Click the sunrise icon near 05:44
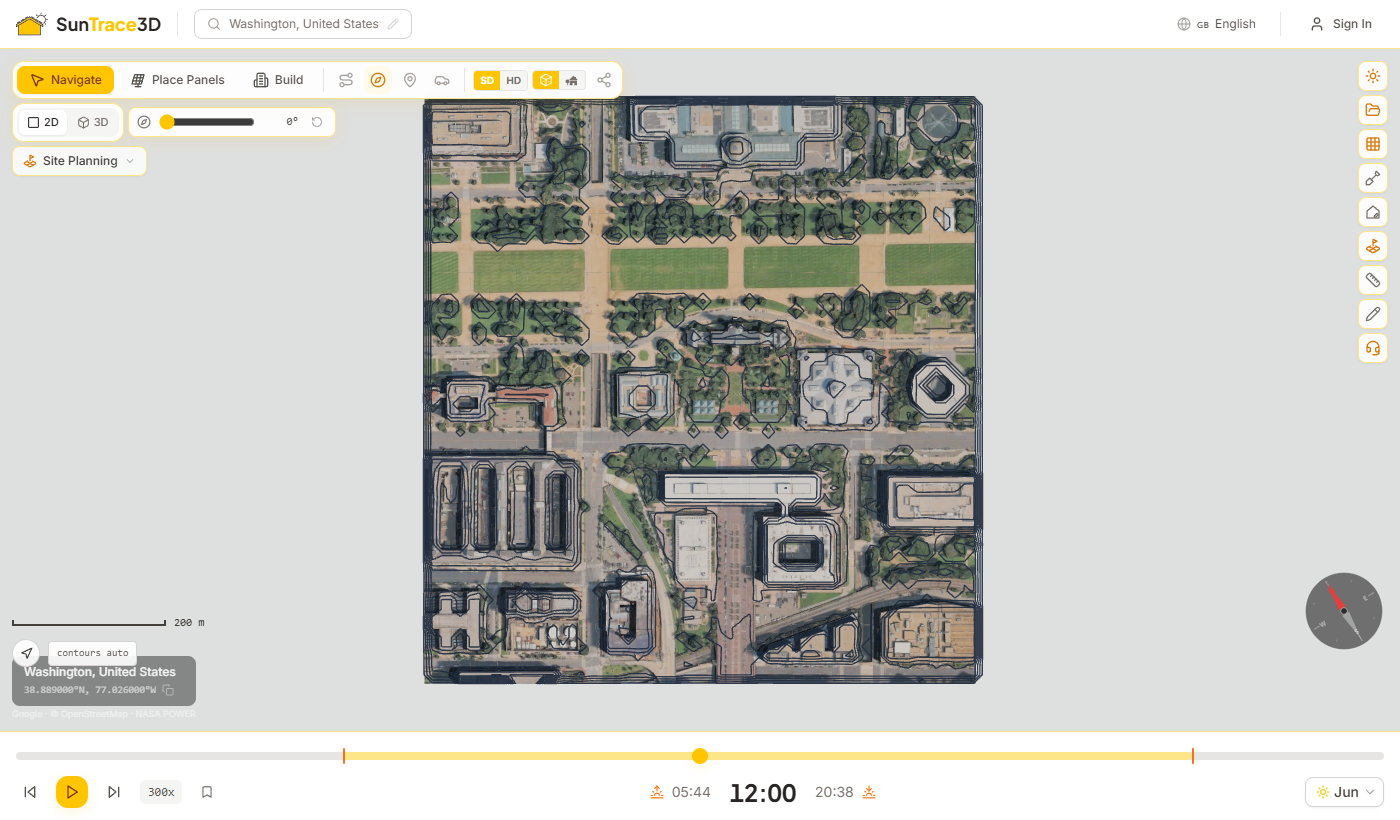Image resolution: width=1400 pixels, height=820 pixels. pyautogui.click(x=657, y=792)
